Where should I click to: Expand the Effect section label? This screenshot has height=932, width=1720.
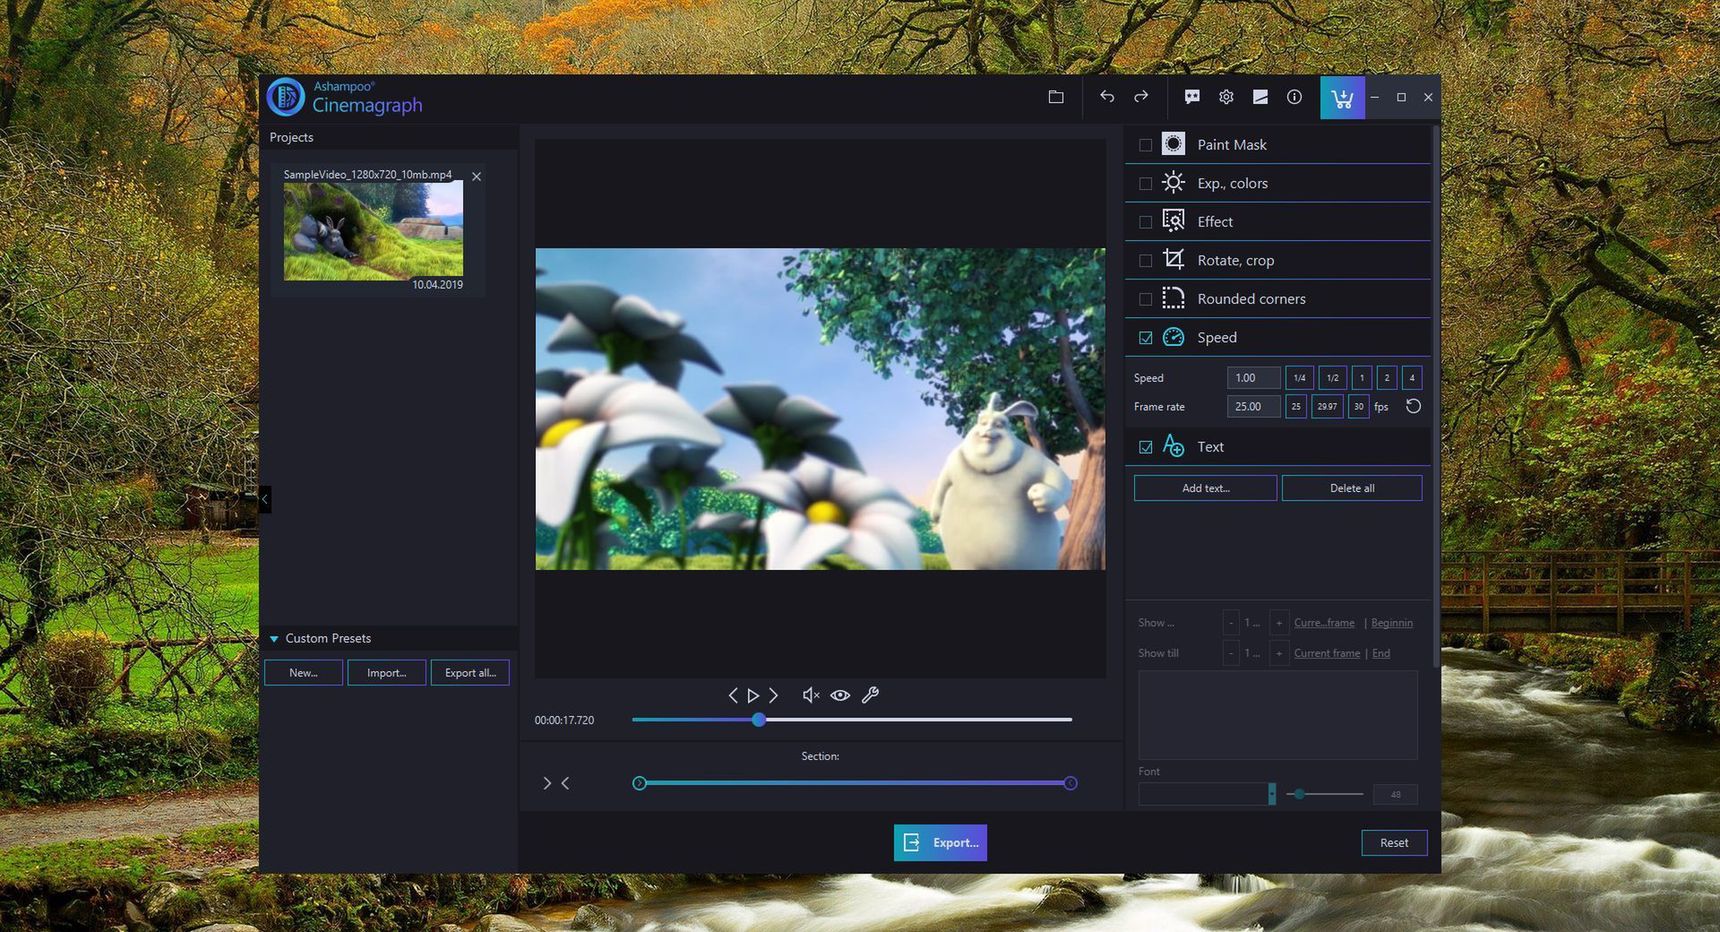pos(1215,222)
